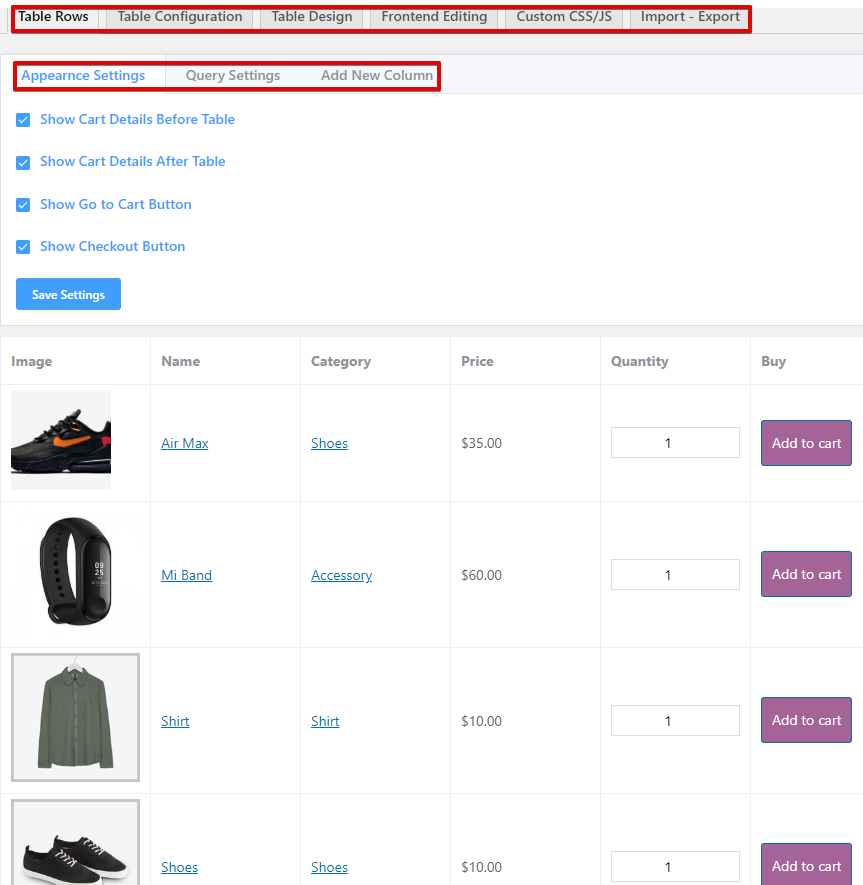
Task: Click the $35.00 price cell
Action: point(481,443)
